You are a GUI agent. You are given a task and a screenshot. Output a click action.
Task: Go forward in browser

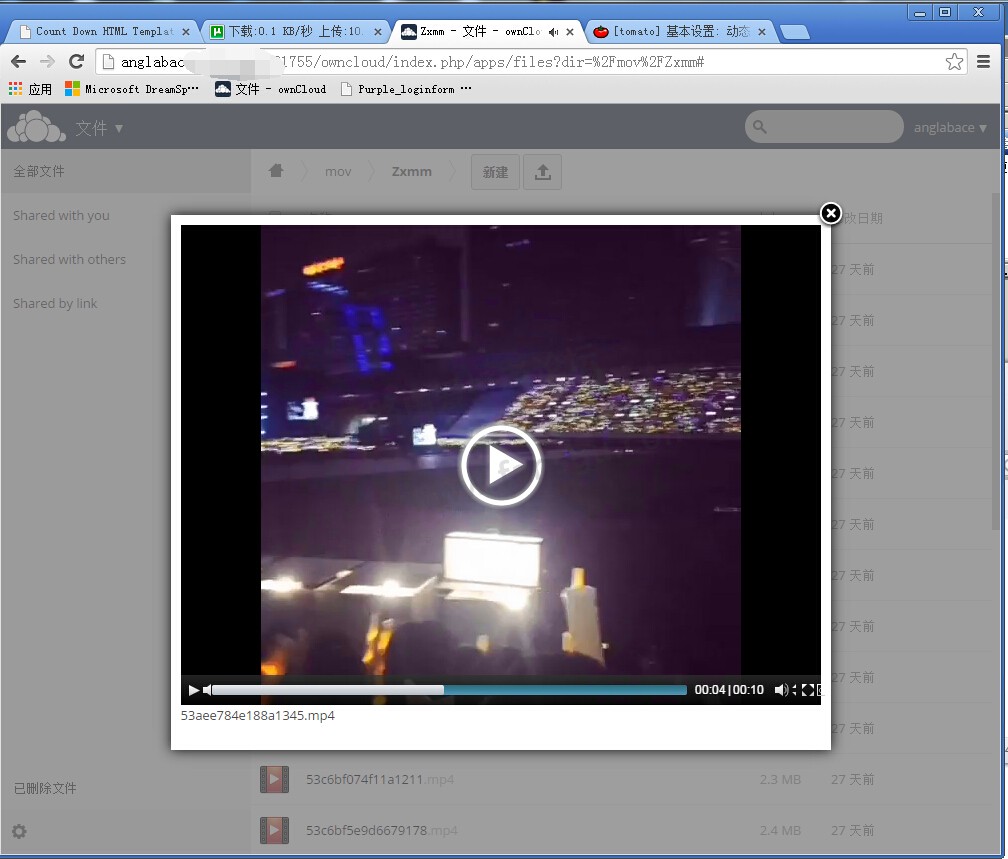(x=47, y=61)
